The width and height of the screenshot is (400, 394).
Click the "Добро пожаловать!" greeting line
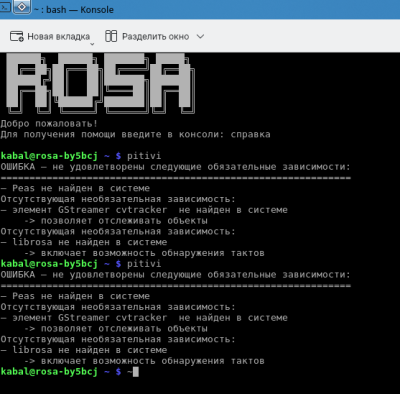(x=49, y=124)
